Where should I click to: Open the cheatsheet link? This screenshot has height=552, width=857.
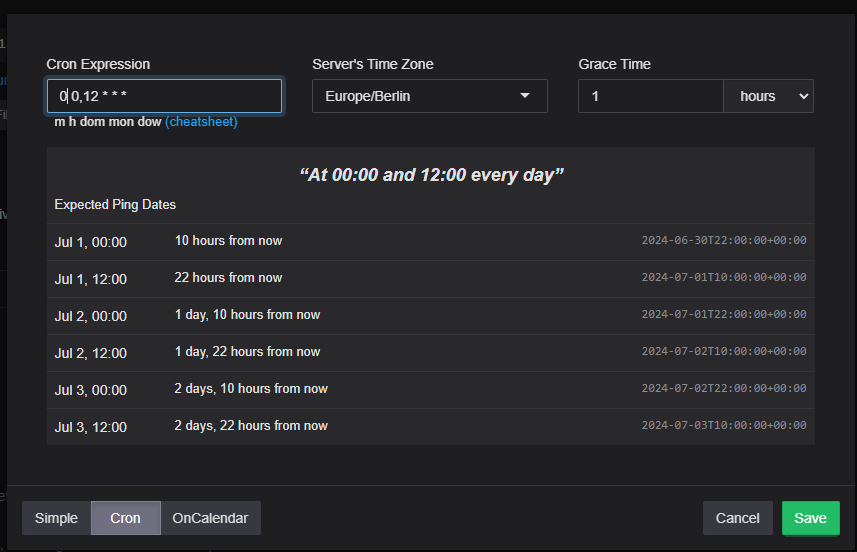201,122
